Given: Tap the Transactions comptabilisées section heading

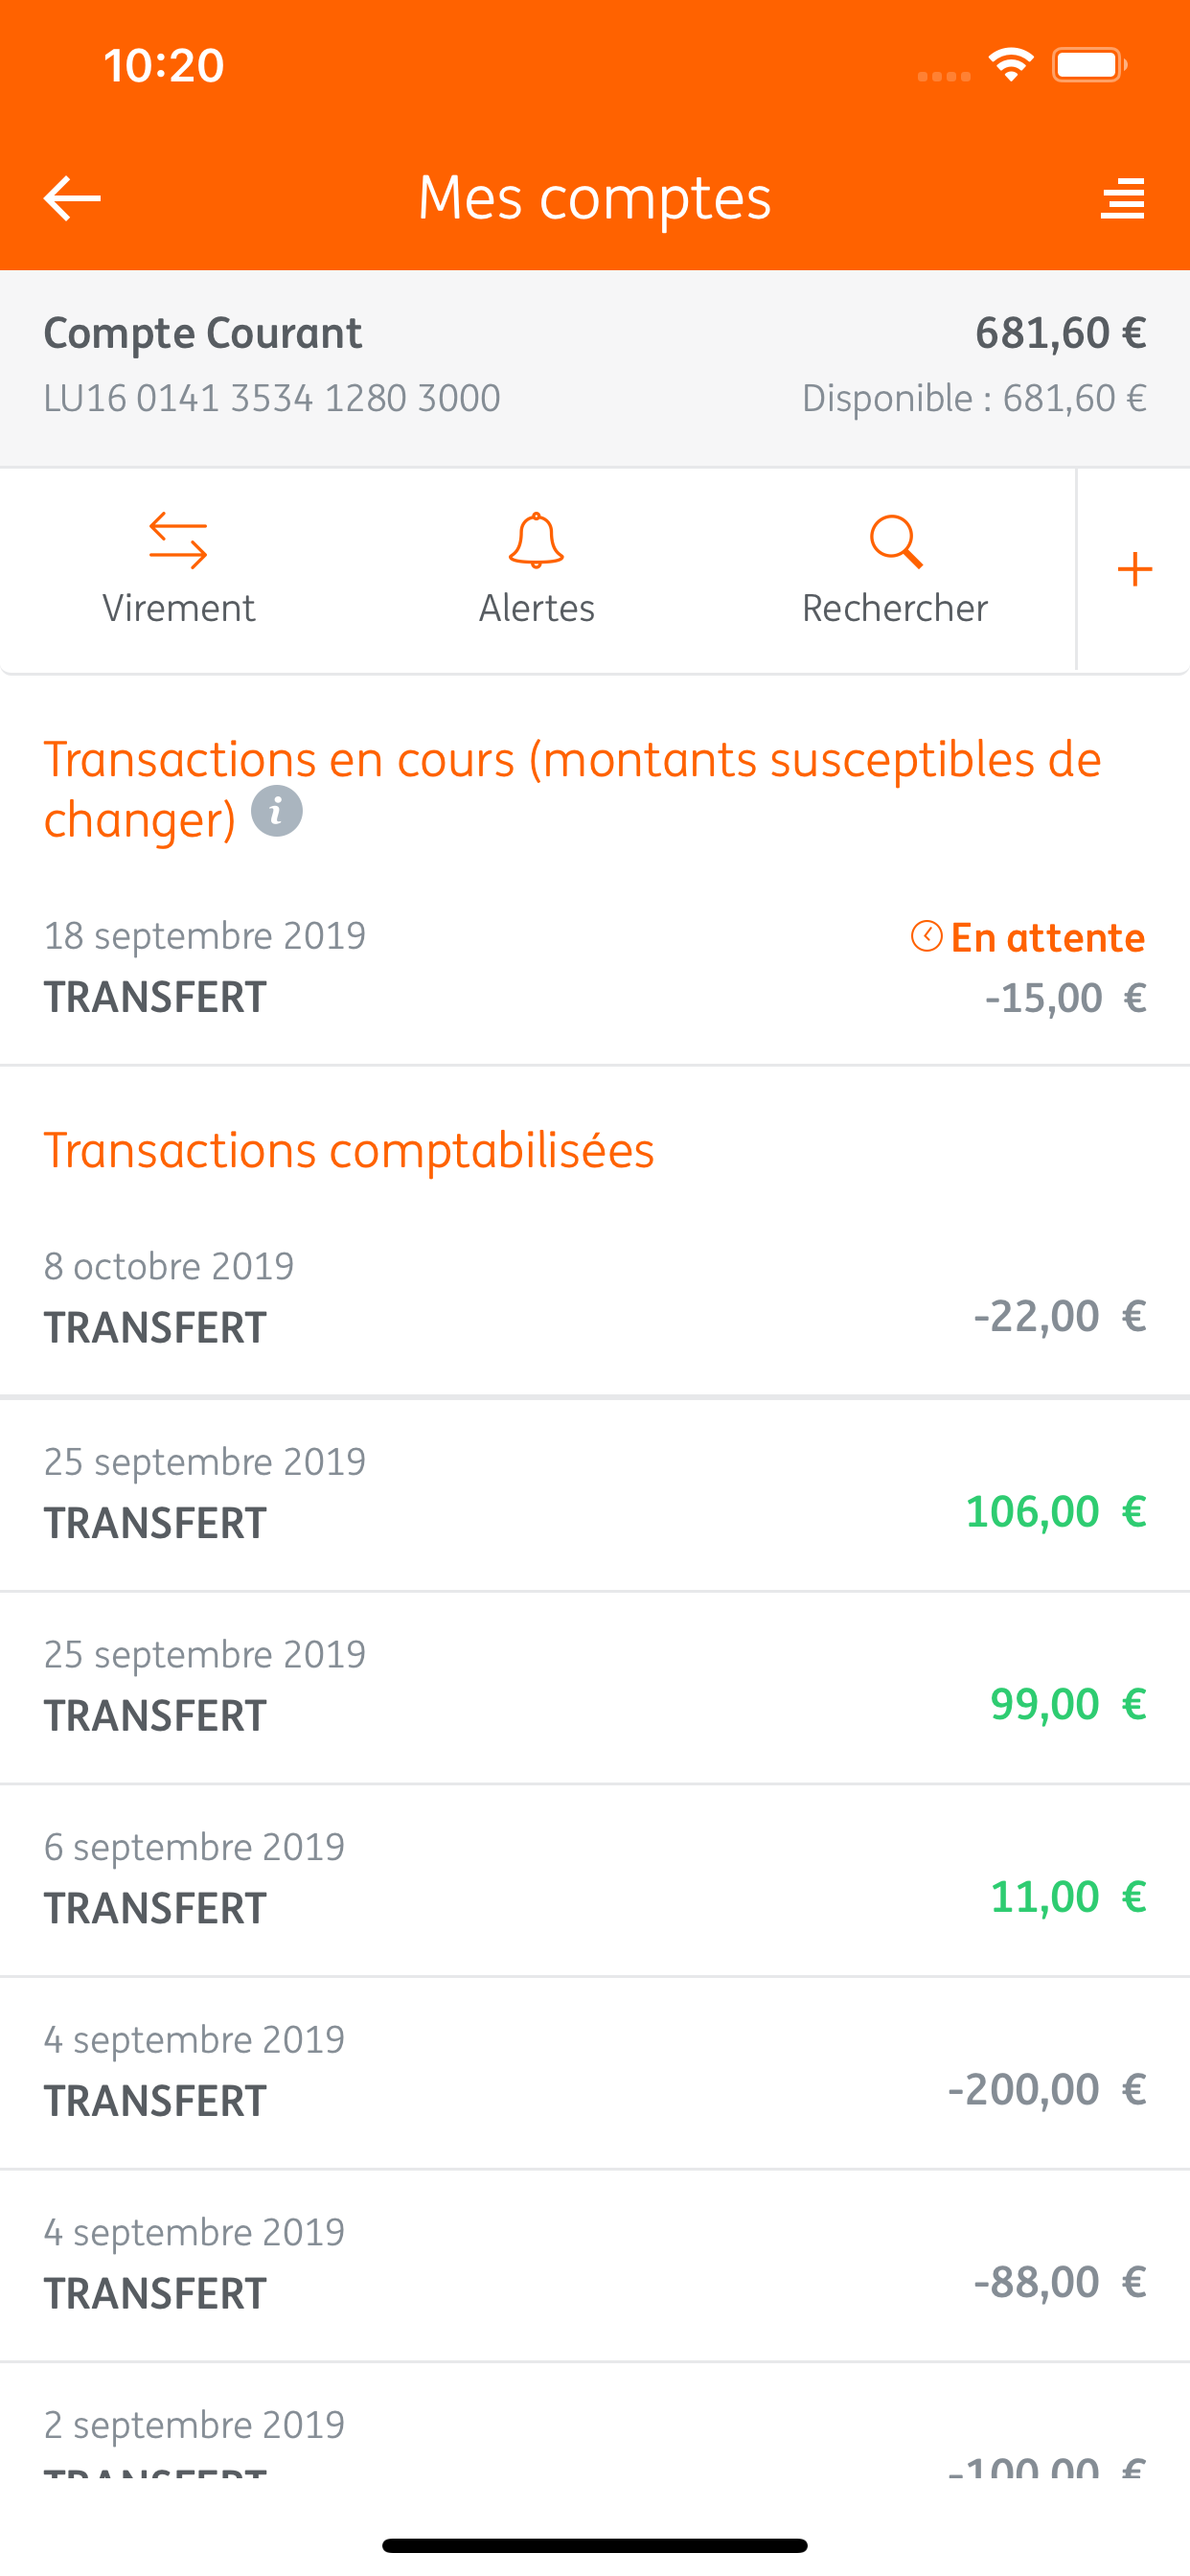Looking at the screenshot, I should click(349, 1150).
